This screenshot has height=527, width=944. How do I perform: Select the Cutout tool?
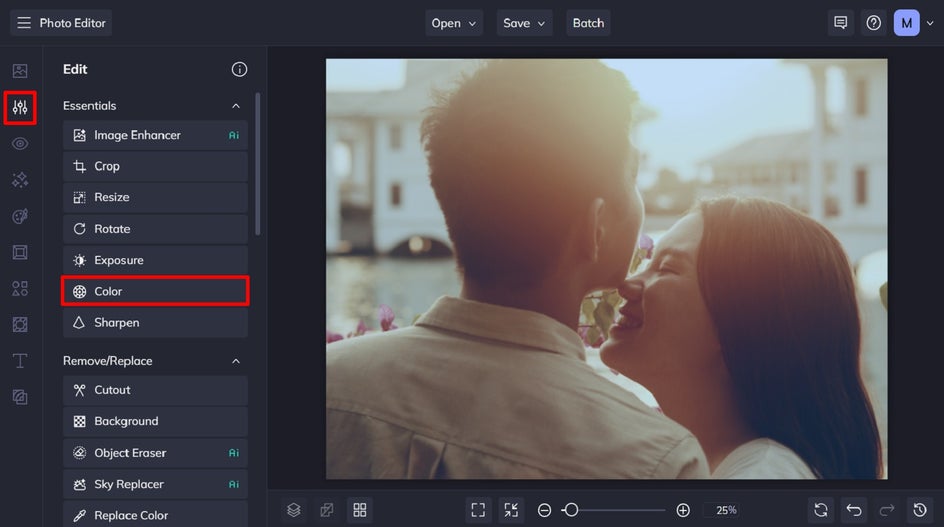pyautogui.click(x=155, y=390)
